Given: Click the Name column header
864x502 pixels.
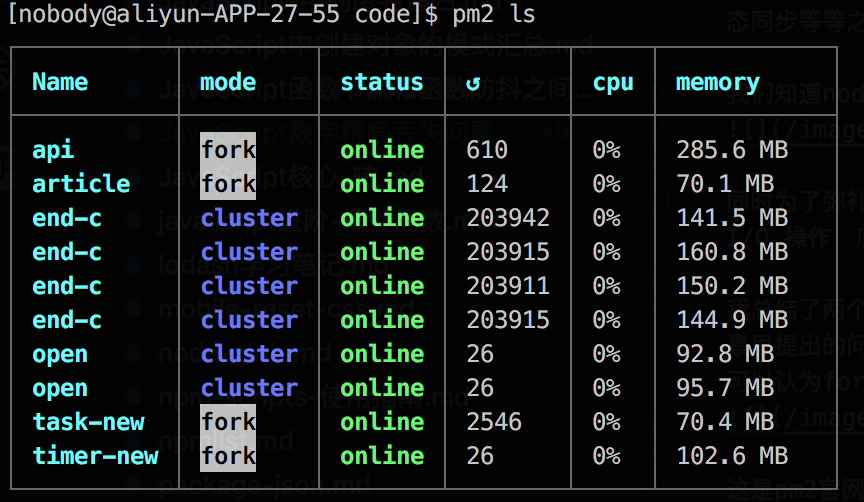Looking at the screenshot, I should point(60,82).
